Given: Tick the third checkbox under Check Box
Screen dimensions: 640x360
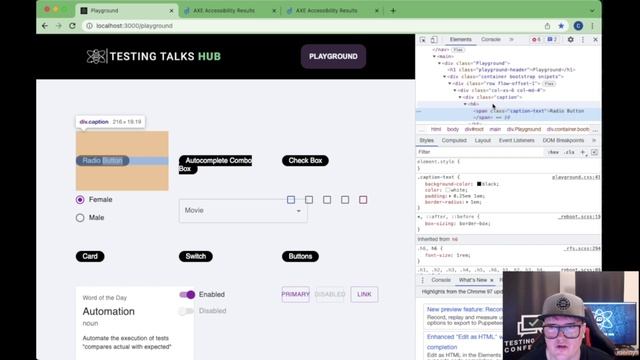Looking at the screenshot, I should (327, 200).
